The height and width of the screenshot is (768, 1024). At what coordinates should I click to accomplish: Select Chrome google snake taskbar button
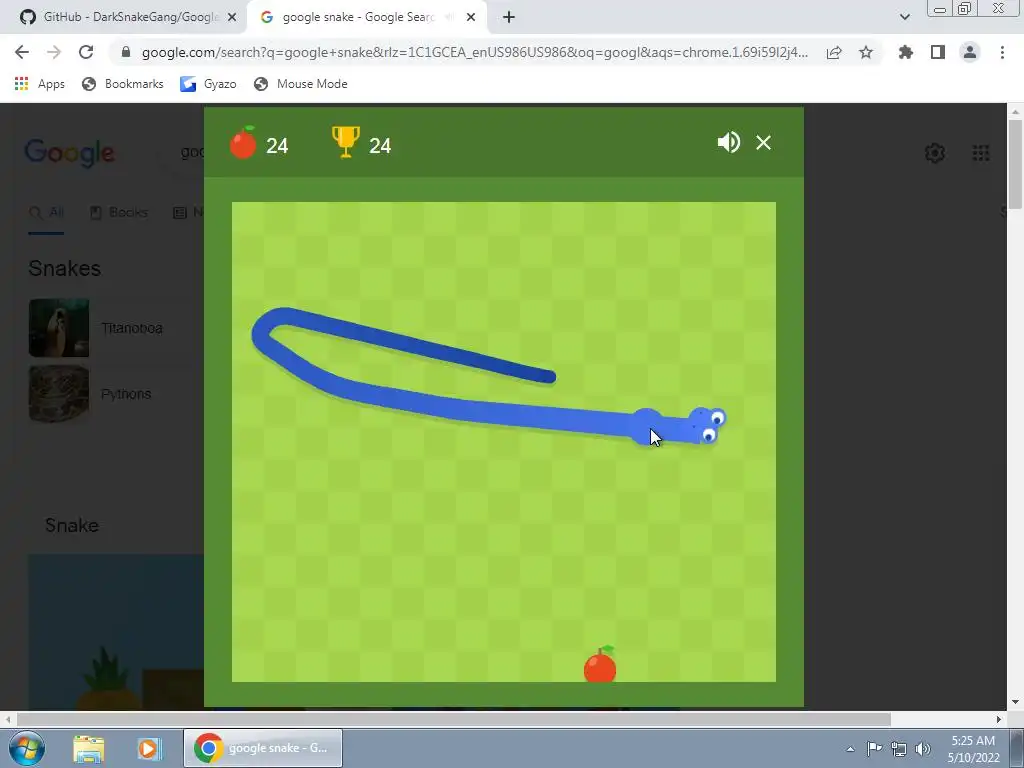pos(263,748)
